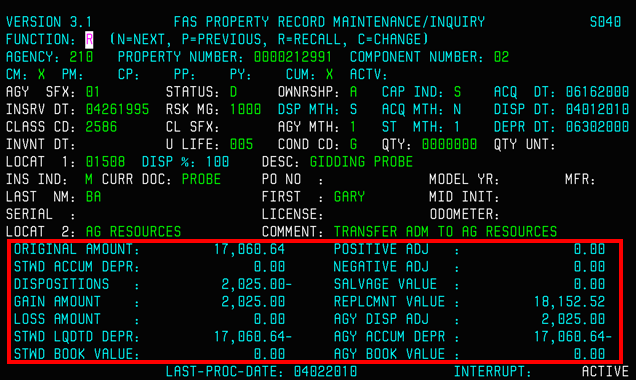Click the QTY value 0000000
Viewport: 636px width, 380px height.
[x=449, y=144]
